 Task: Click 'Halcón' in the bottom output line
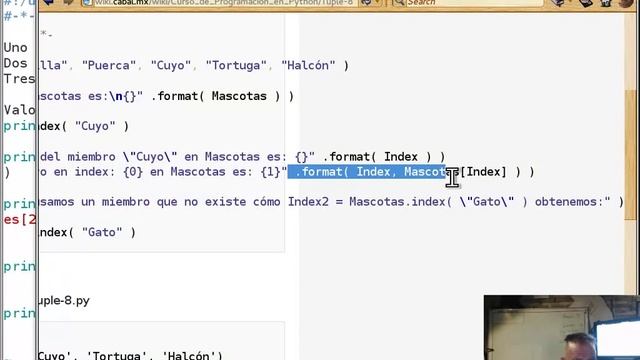click(x=189, y=356)
